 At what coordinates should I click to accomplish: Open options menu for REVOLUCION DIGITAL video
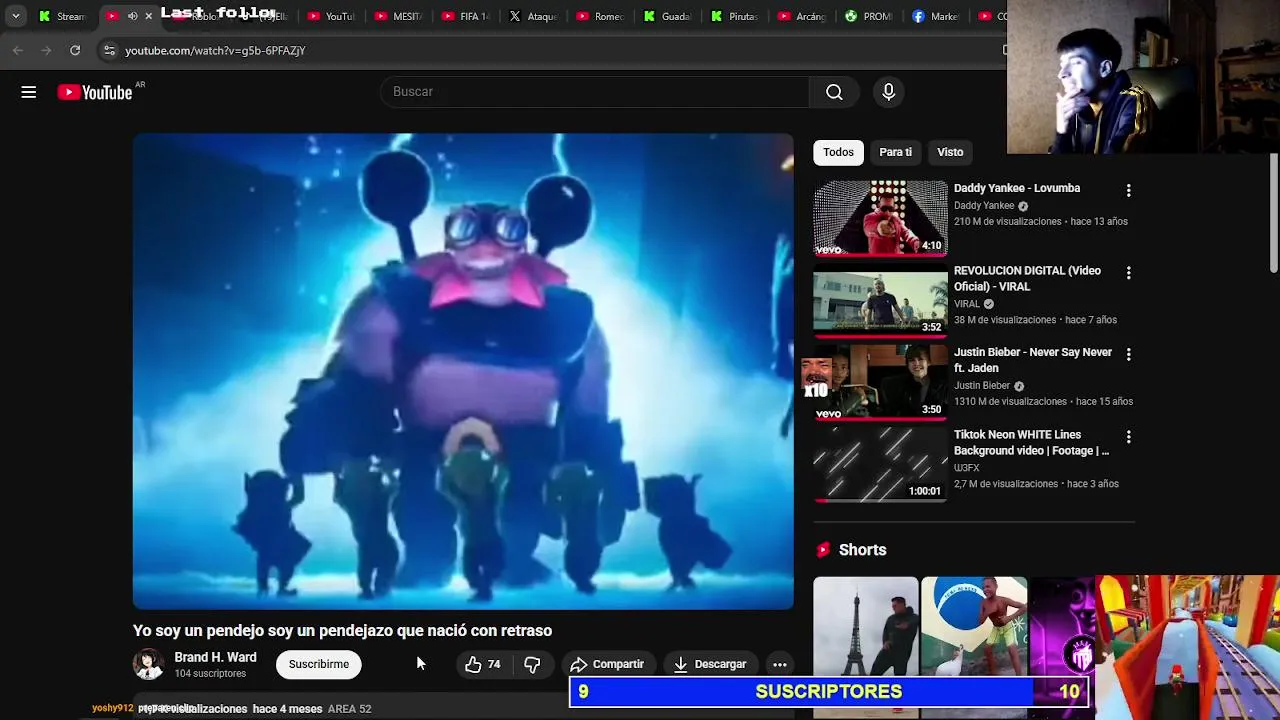[x=1128, y=273]
